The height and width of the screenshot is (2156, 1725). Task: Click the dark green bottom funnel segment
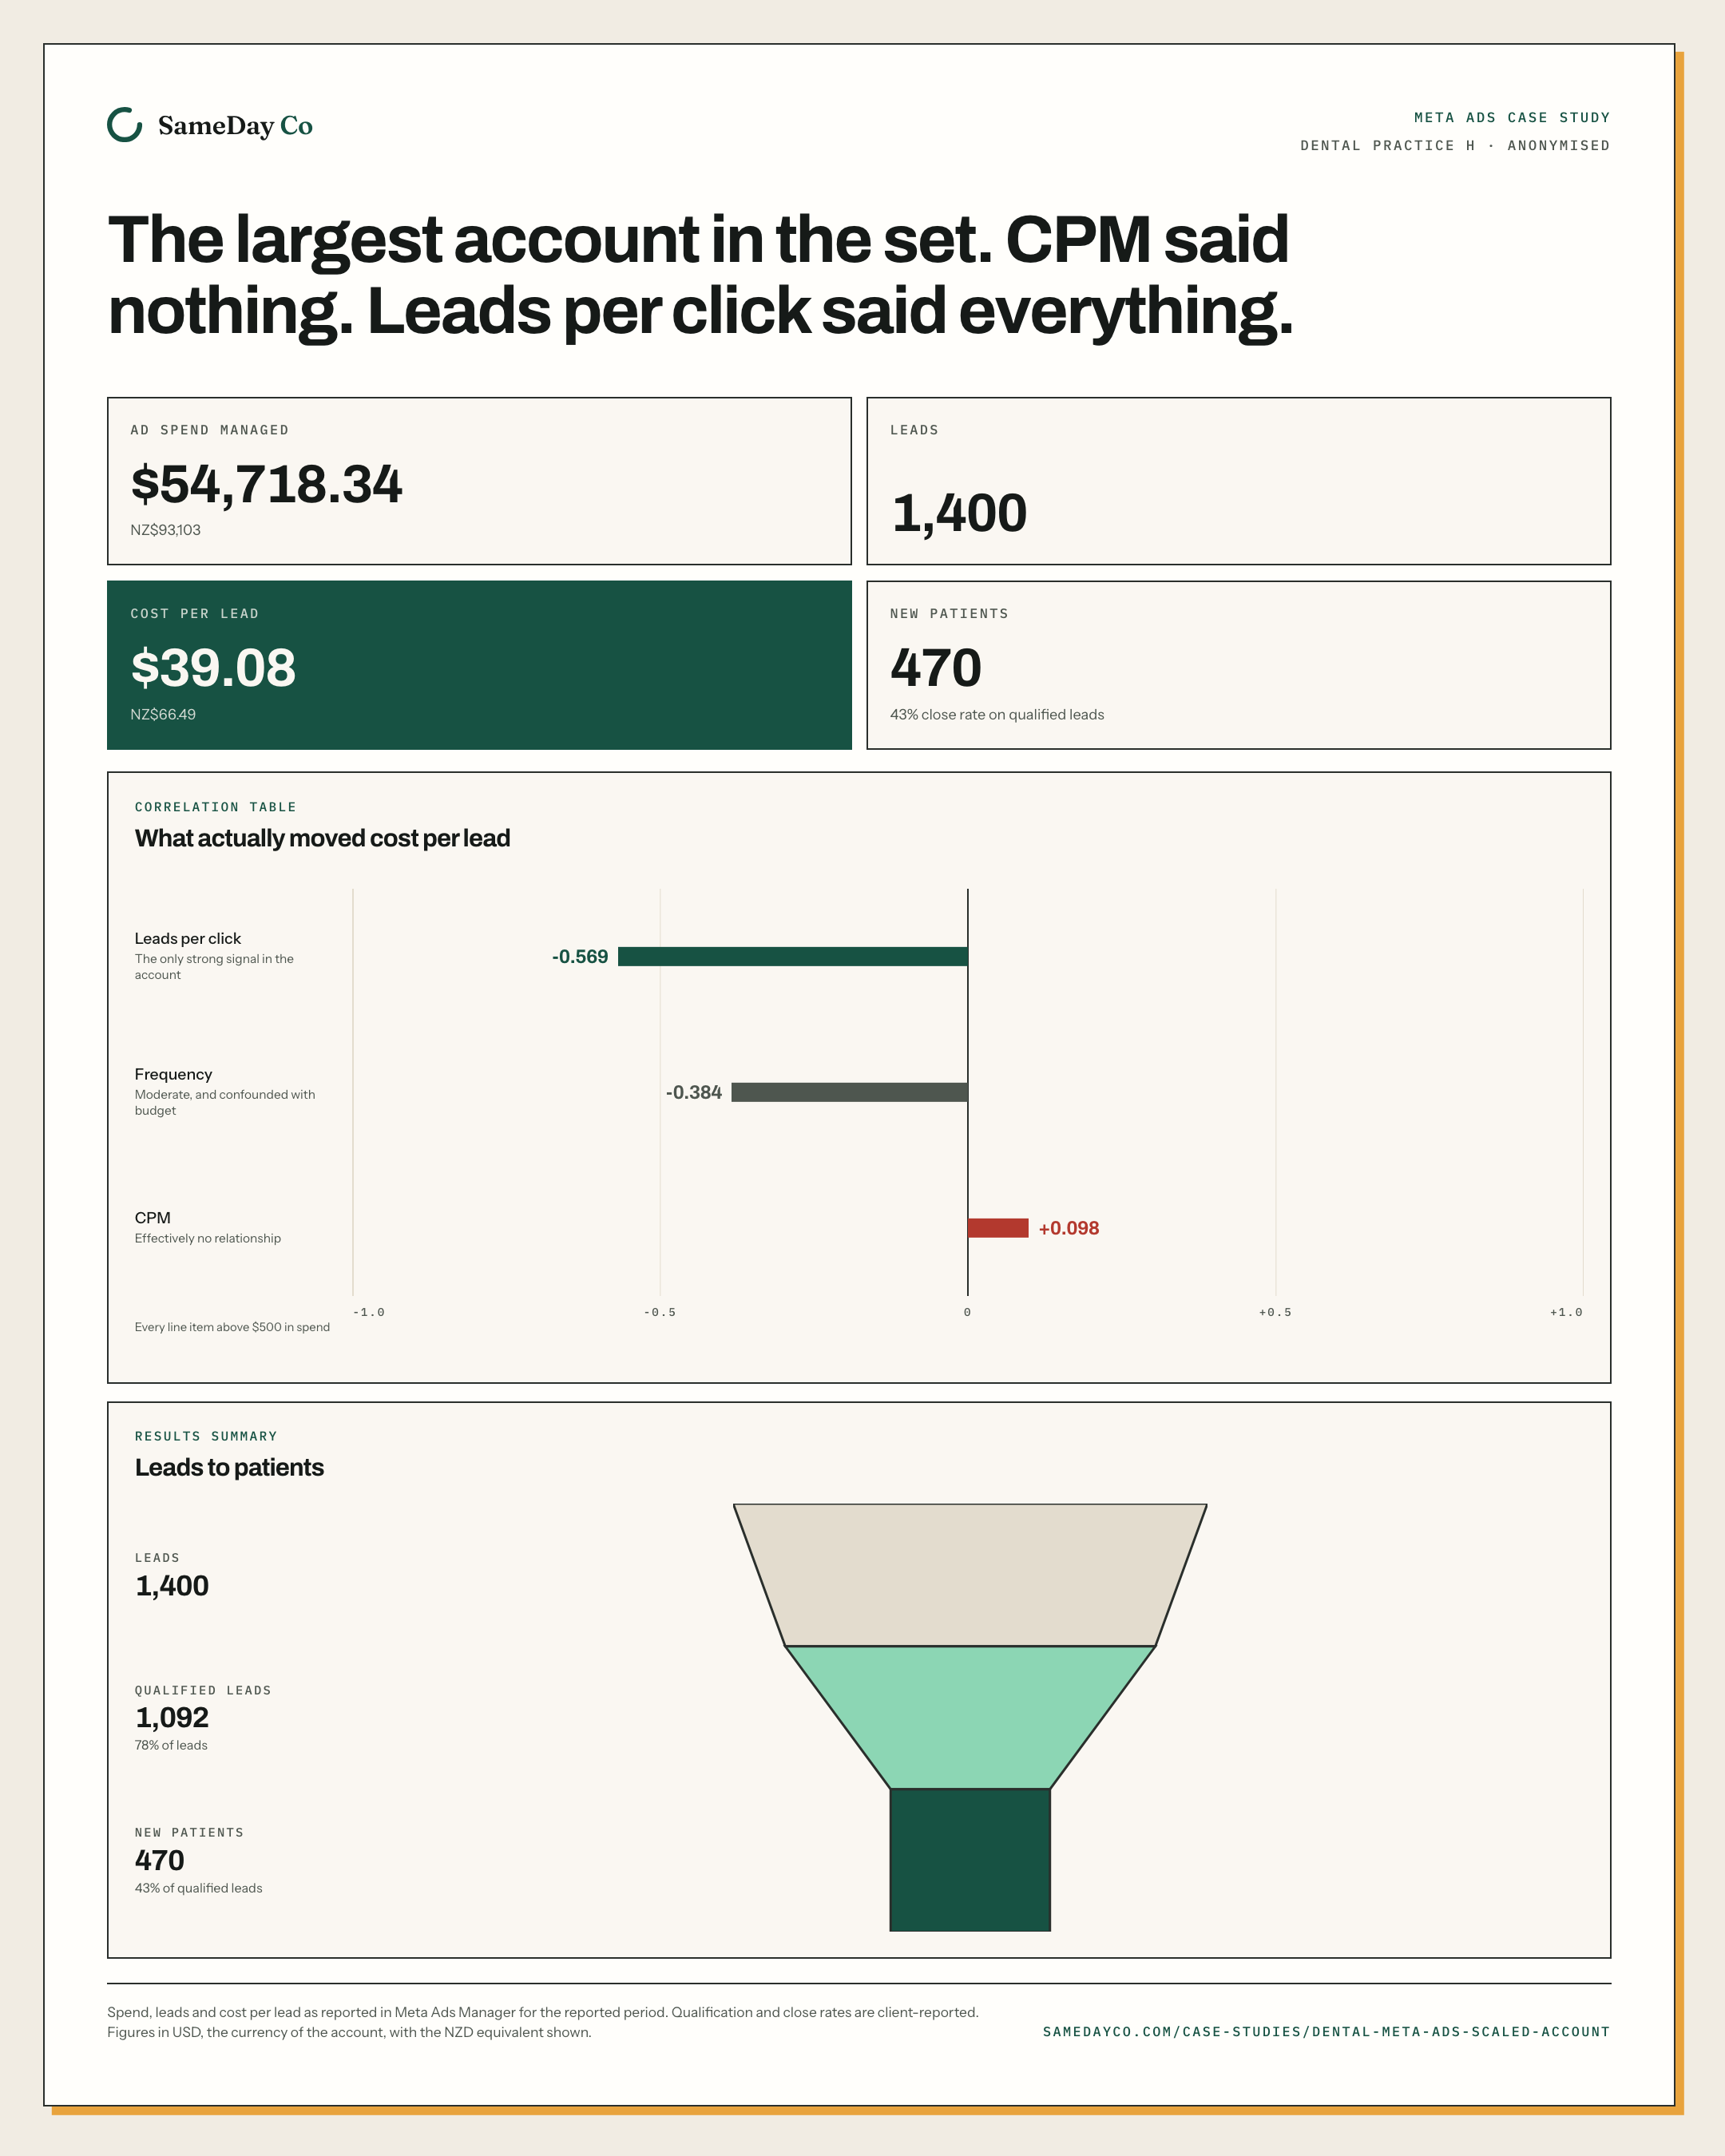click(970, 1860)
